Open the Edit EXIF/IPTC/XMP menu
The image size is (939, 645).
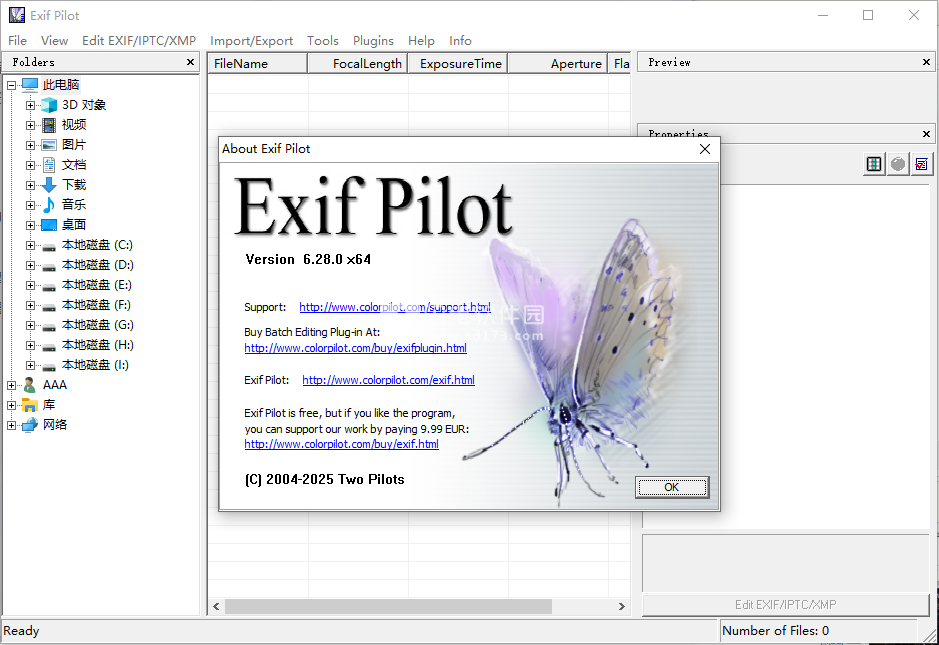(139, 41)
